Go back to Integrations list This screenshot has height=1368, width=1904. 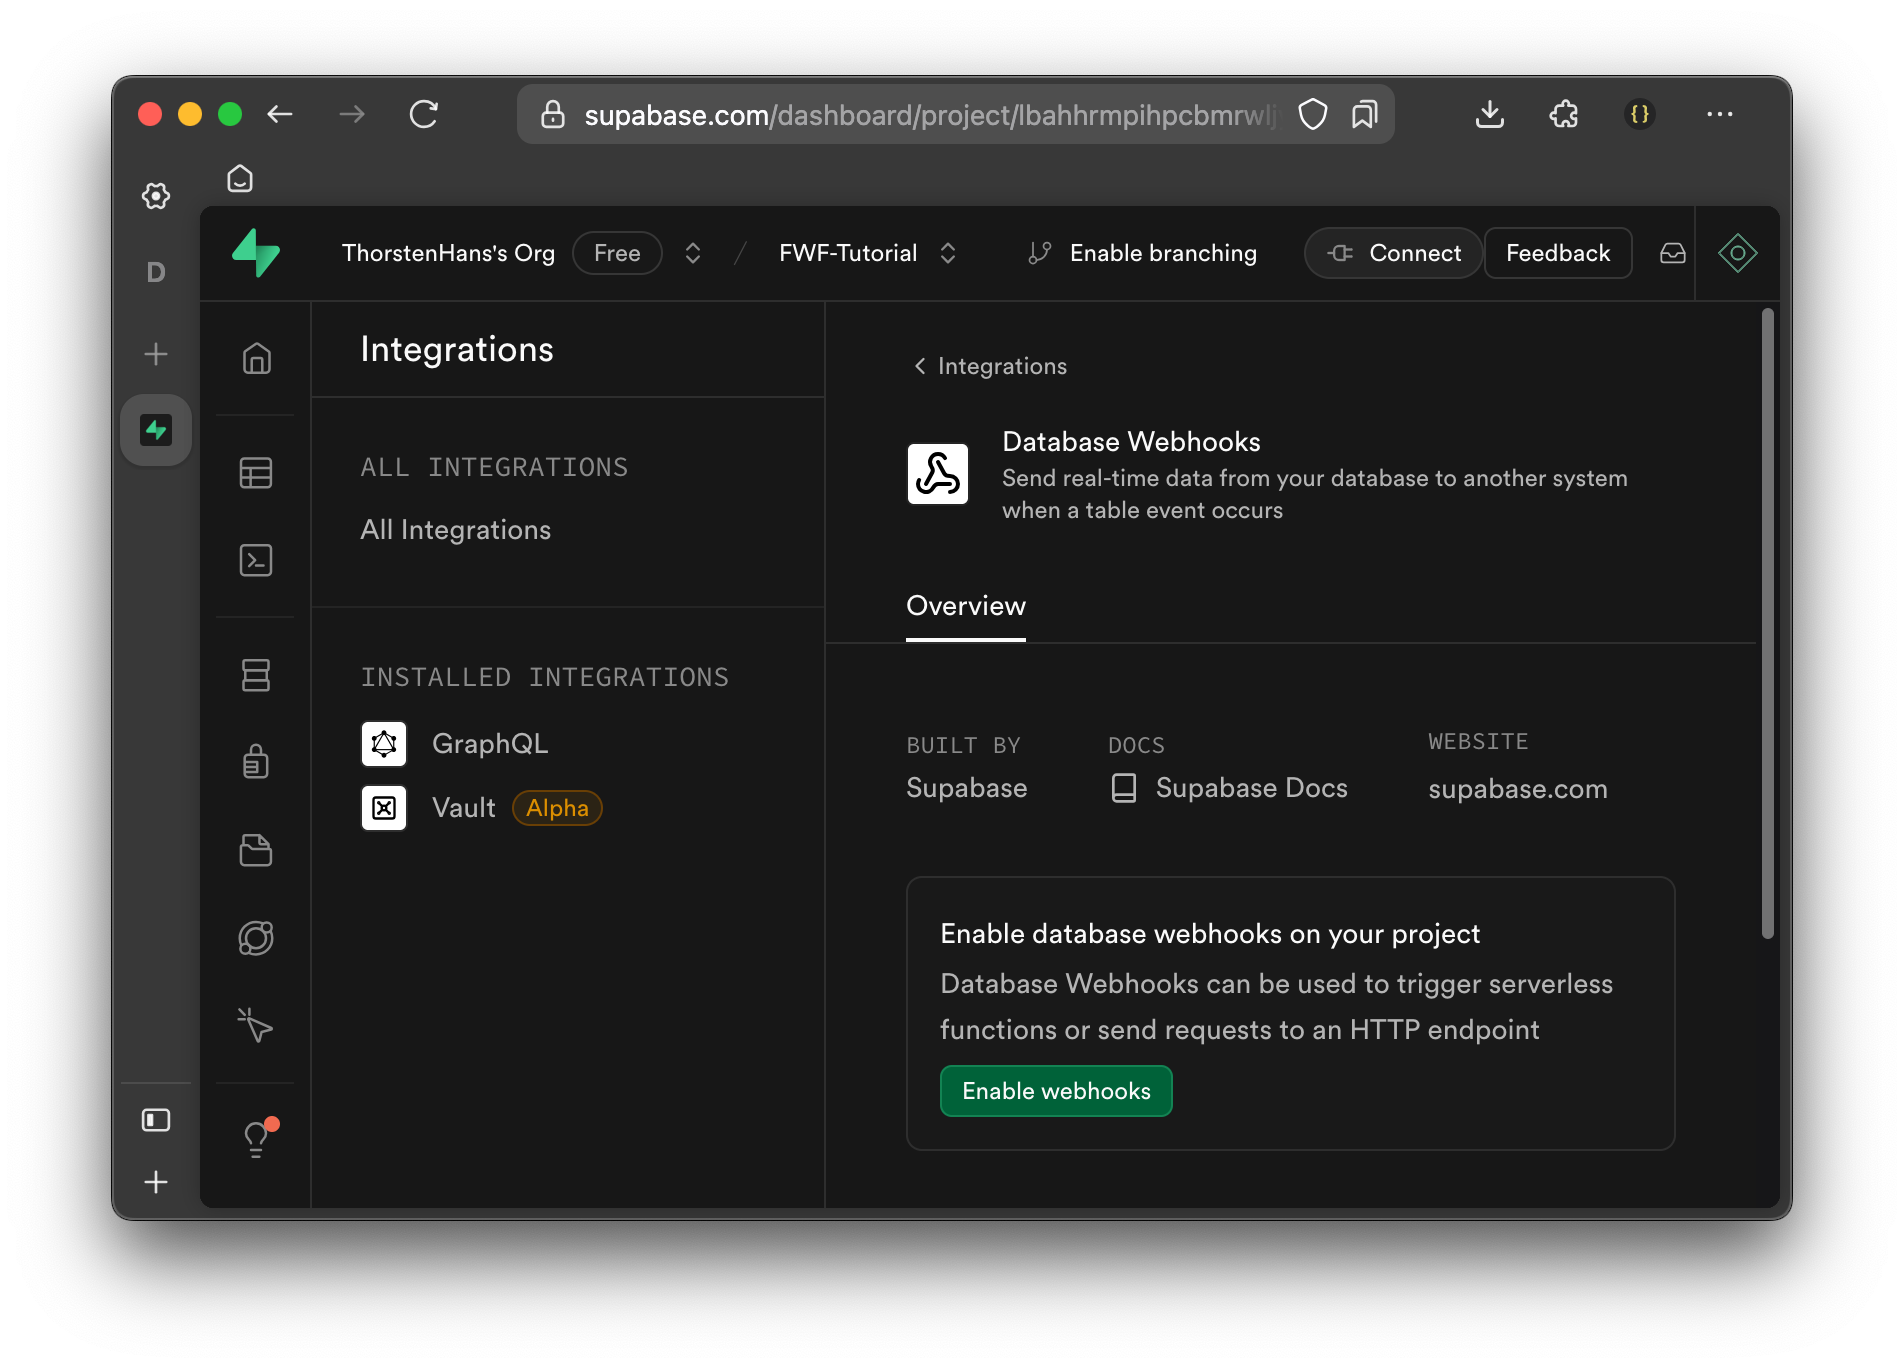tap(990, 366)
